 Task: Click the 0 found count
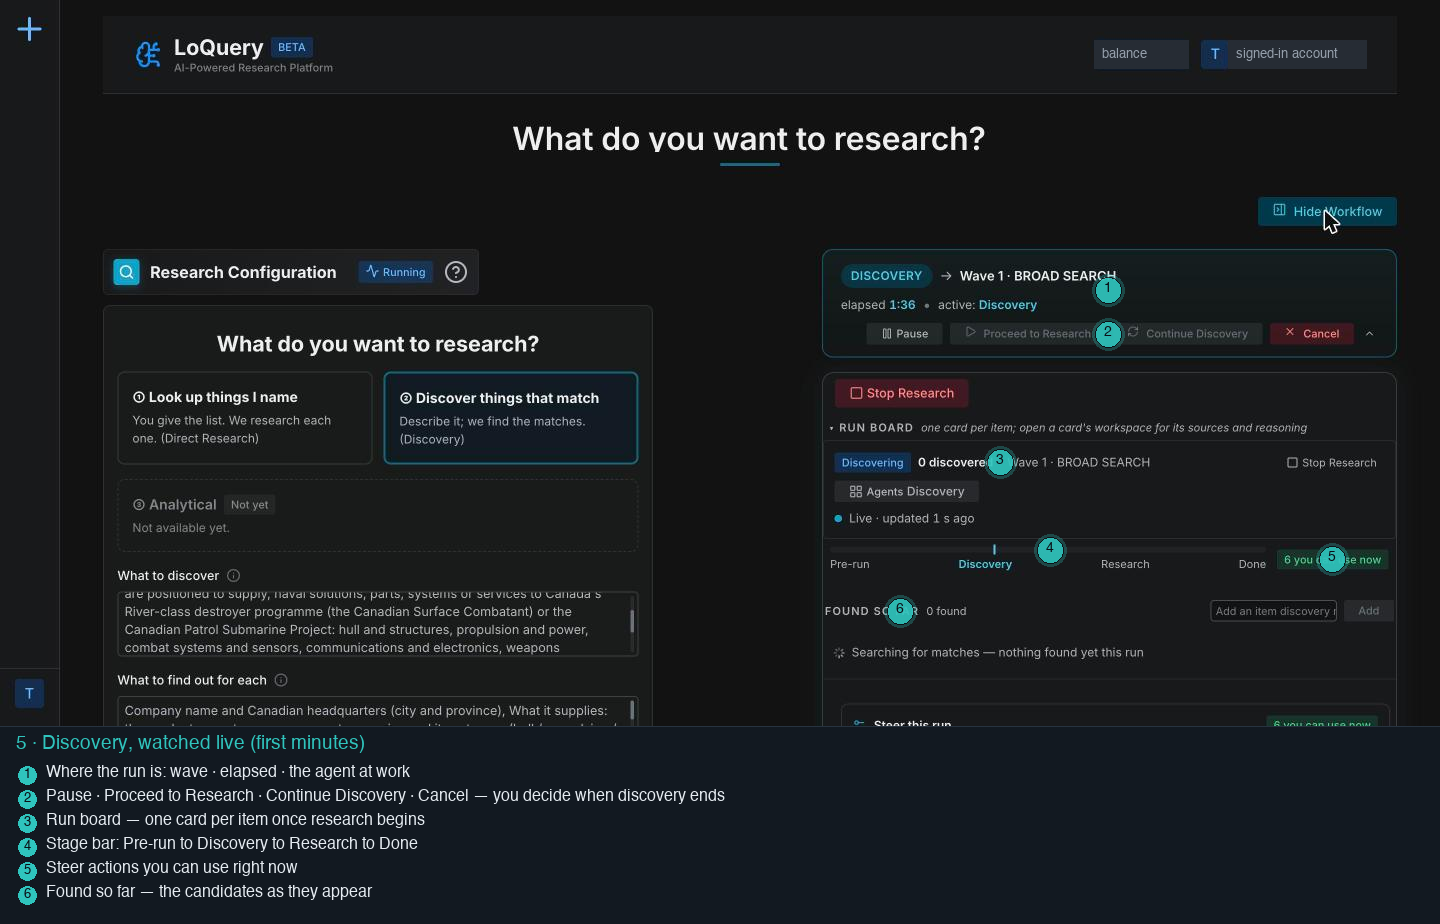(946, 611)
